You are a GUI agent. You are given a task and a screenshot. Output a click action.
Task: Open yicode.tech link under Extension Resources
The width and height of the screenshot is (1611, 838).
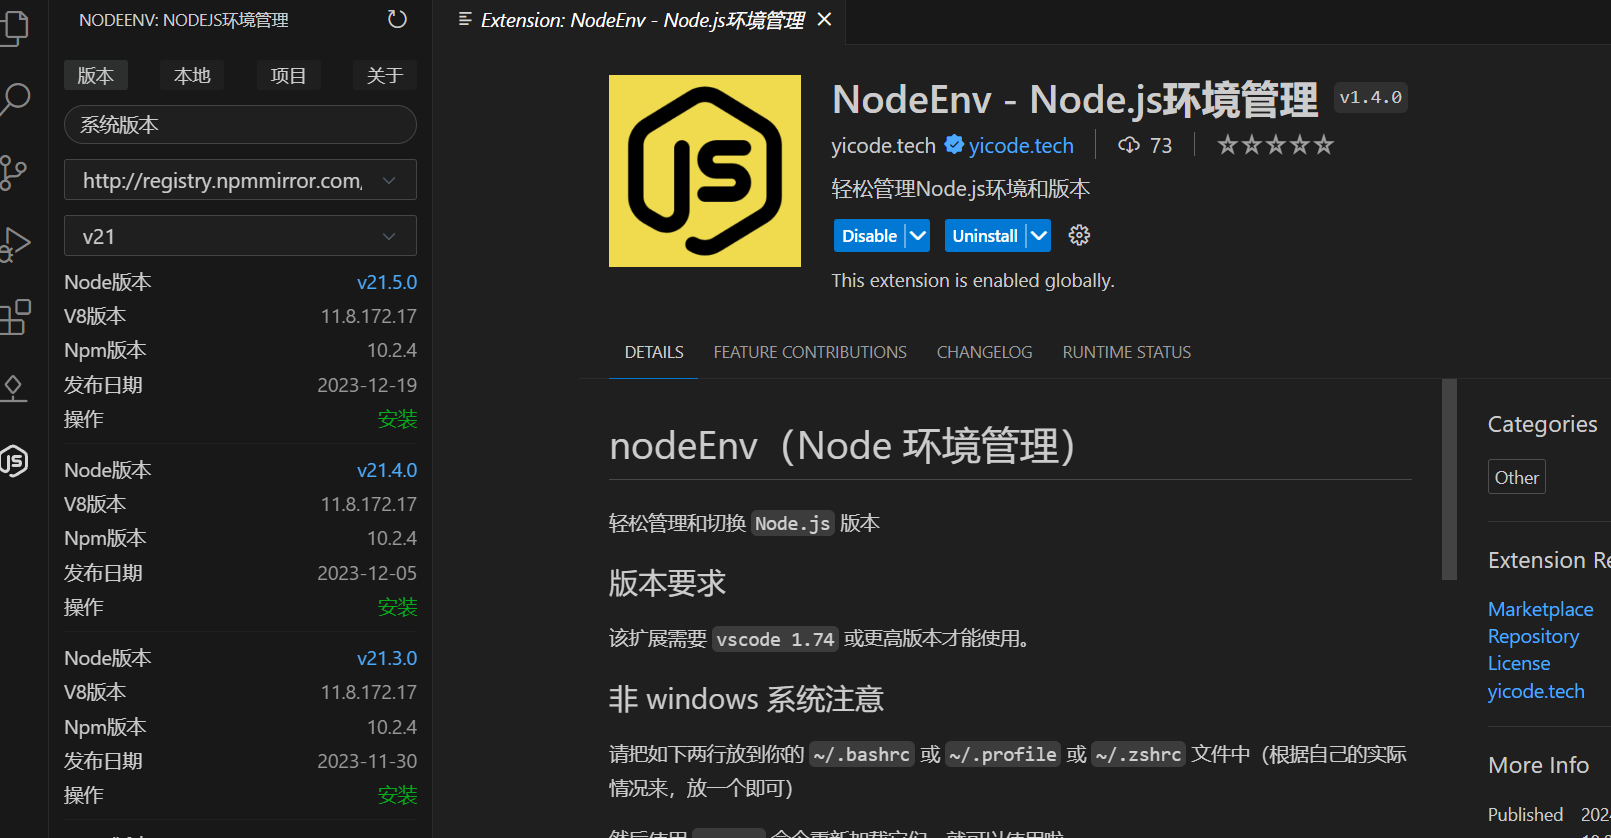1536,691
